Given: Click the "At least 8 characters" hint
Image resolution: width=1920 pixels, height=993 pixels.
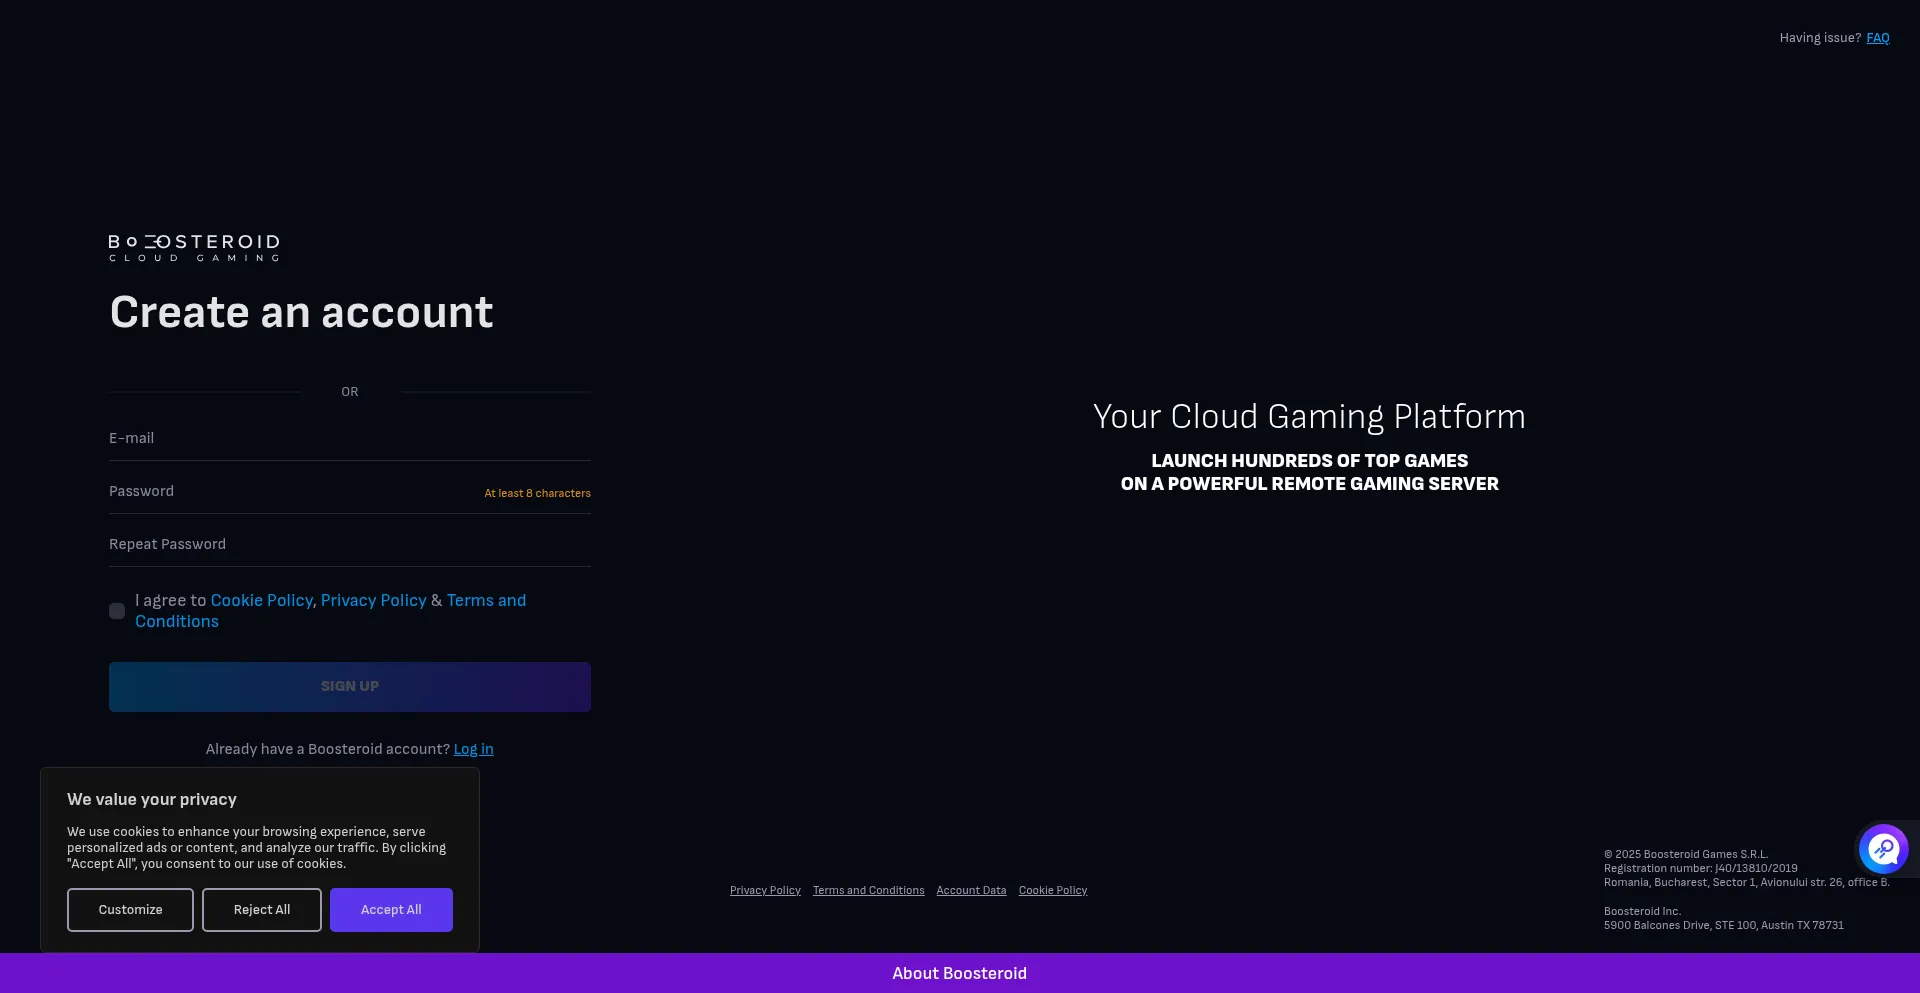Looking at the screenshot, I should pos(537,493).
